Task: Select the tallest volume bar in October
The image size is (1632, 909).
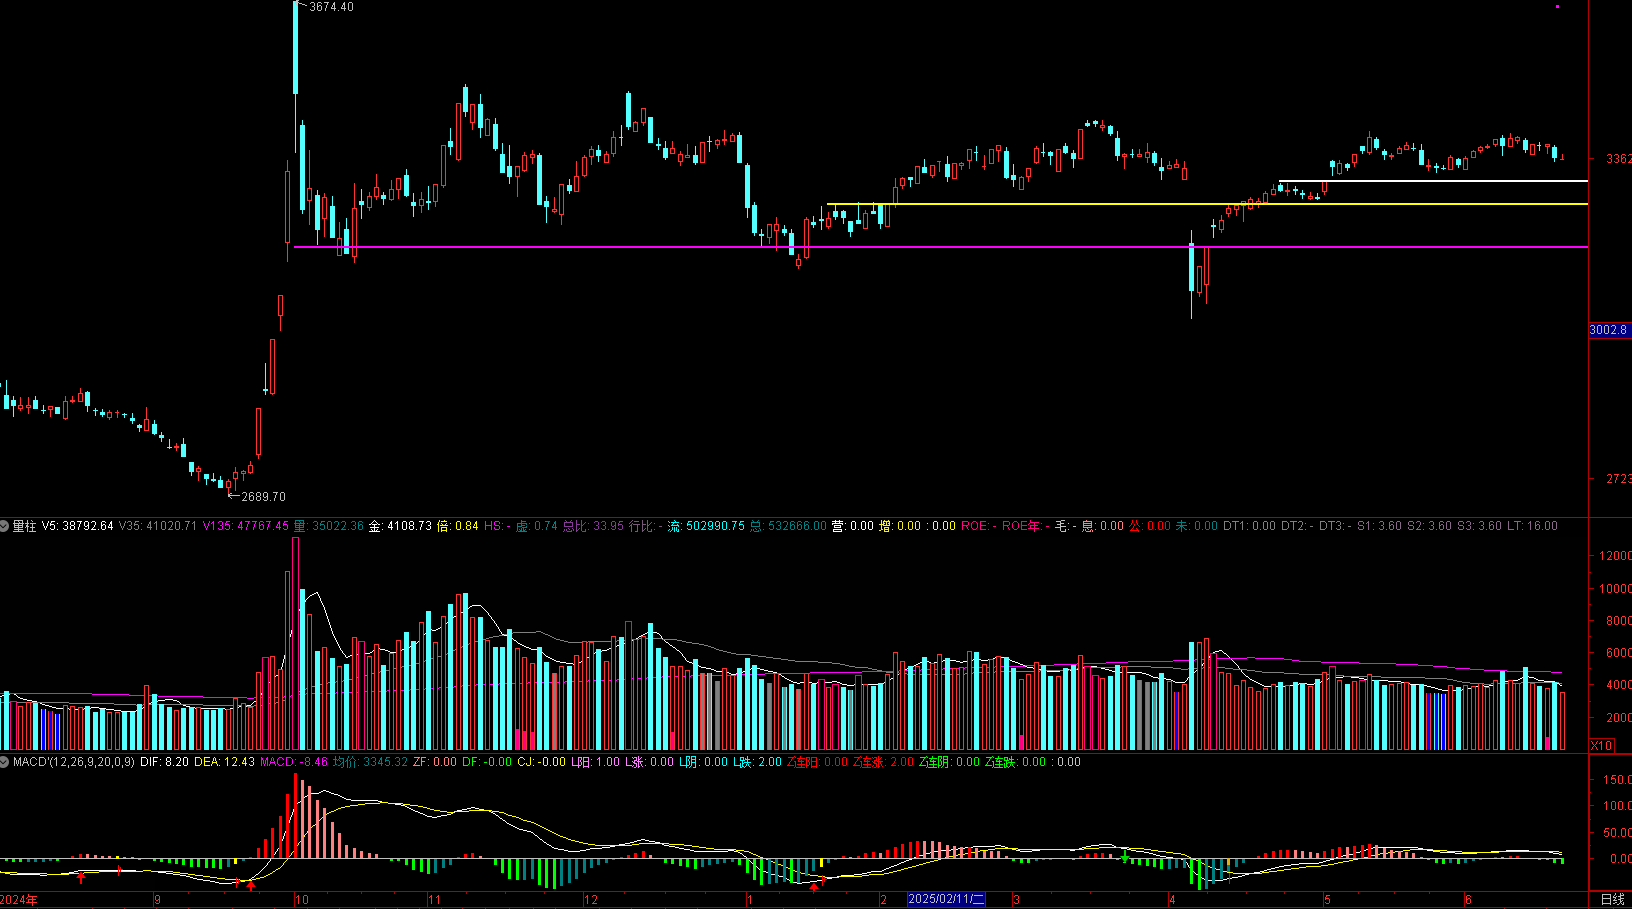Action: pyautogui.click(x=295, y=644)
